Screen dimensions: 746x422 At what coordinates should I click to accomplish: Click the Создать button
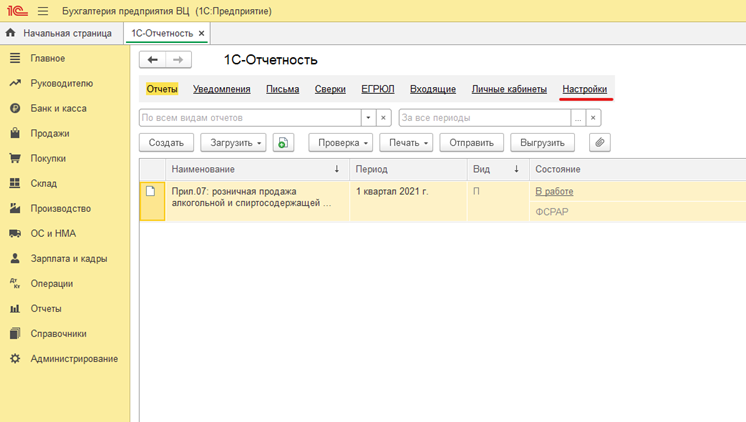(x=166, y=143)
